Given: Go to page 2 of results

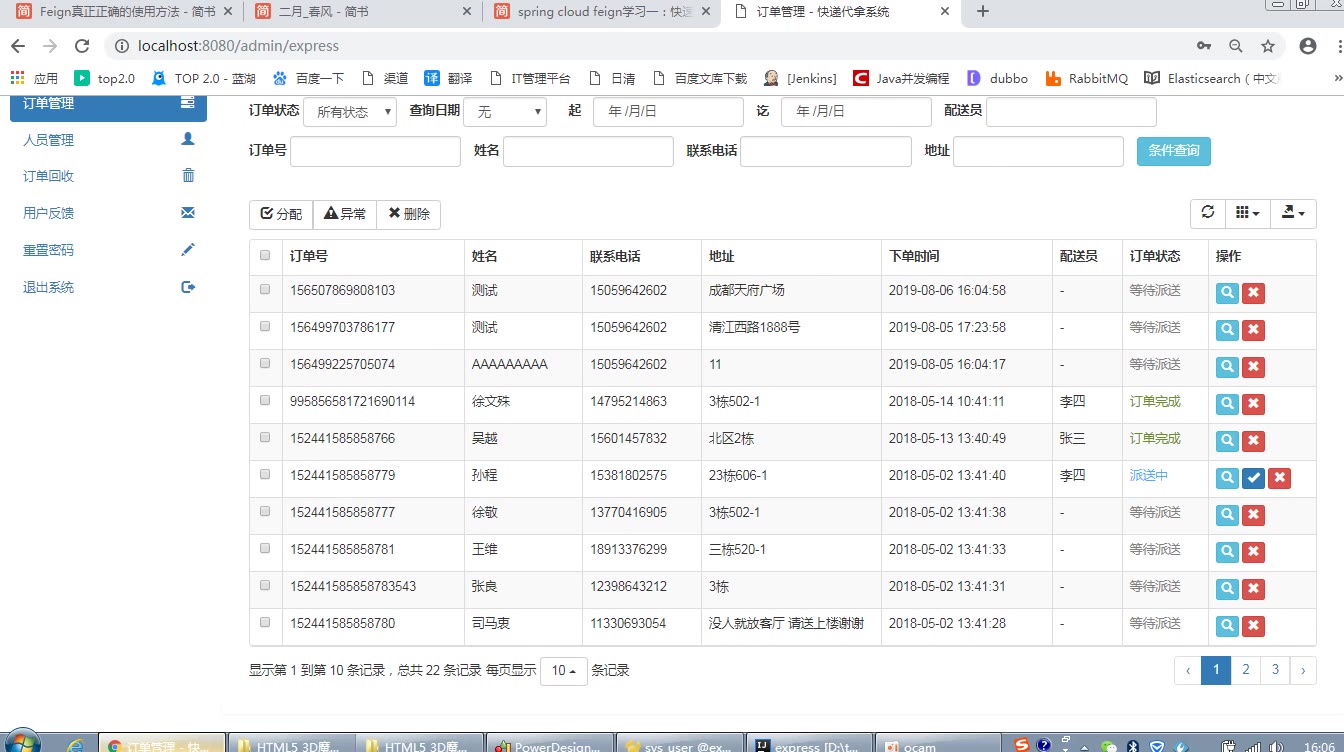Looking at the screenshot, I should coord(1245,670).
